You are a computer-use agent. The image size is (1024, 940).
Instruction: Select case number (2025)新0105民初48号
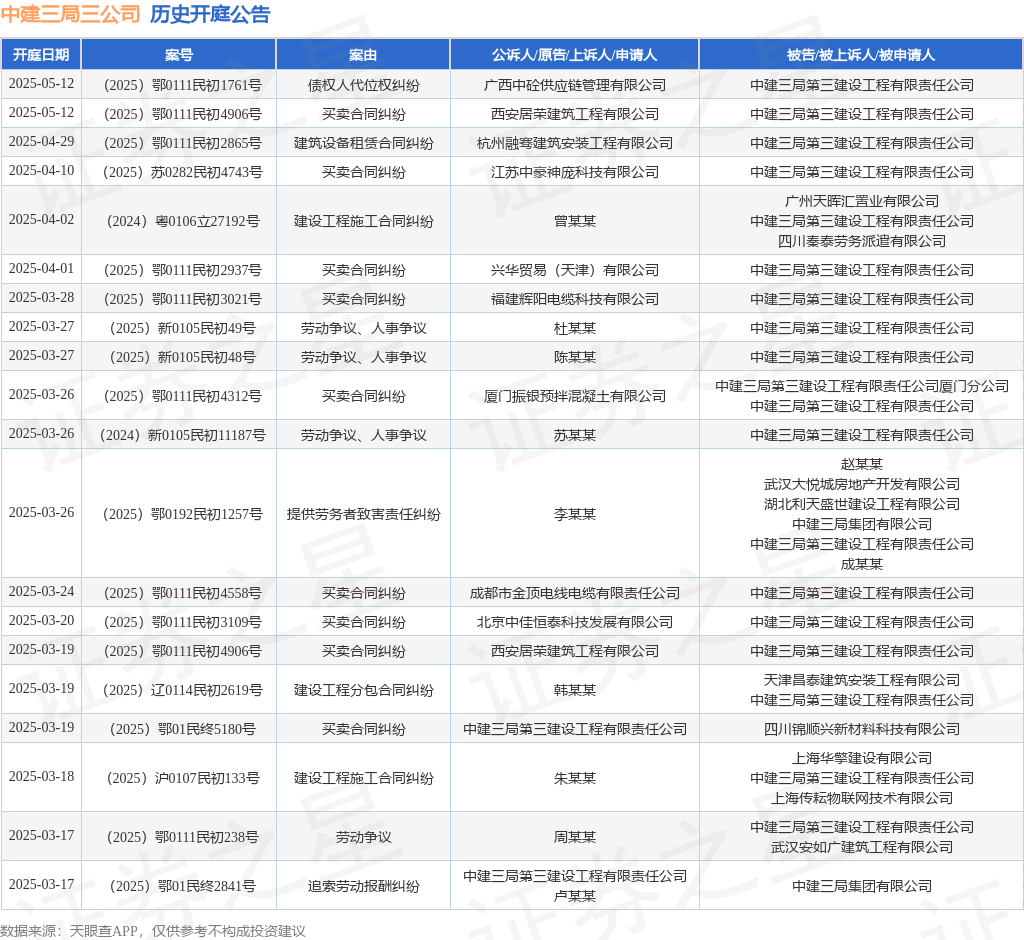tap(179, 357)
